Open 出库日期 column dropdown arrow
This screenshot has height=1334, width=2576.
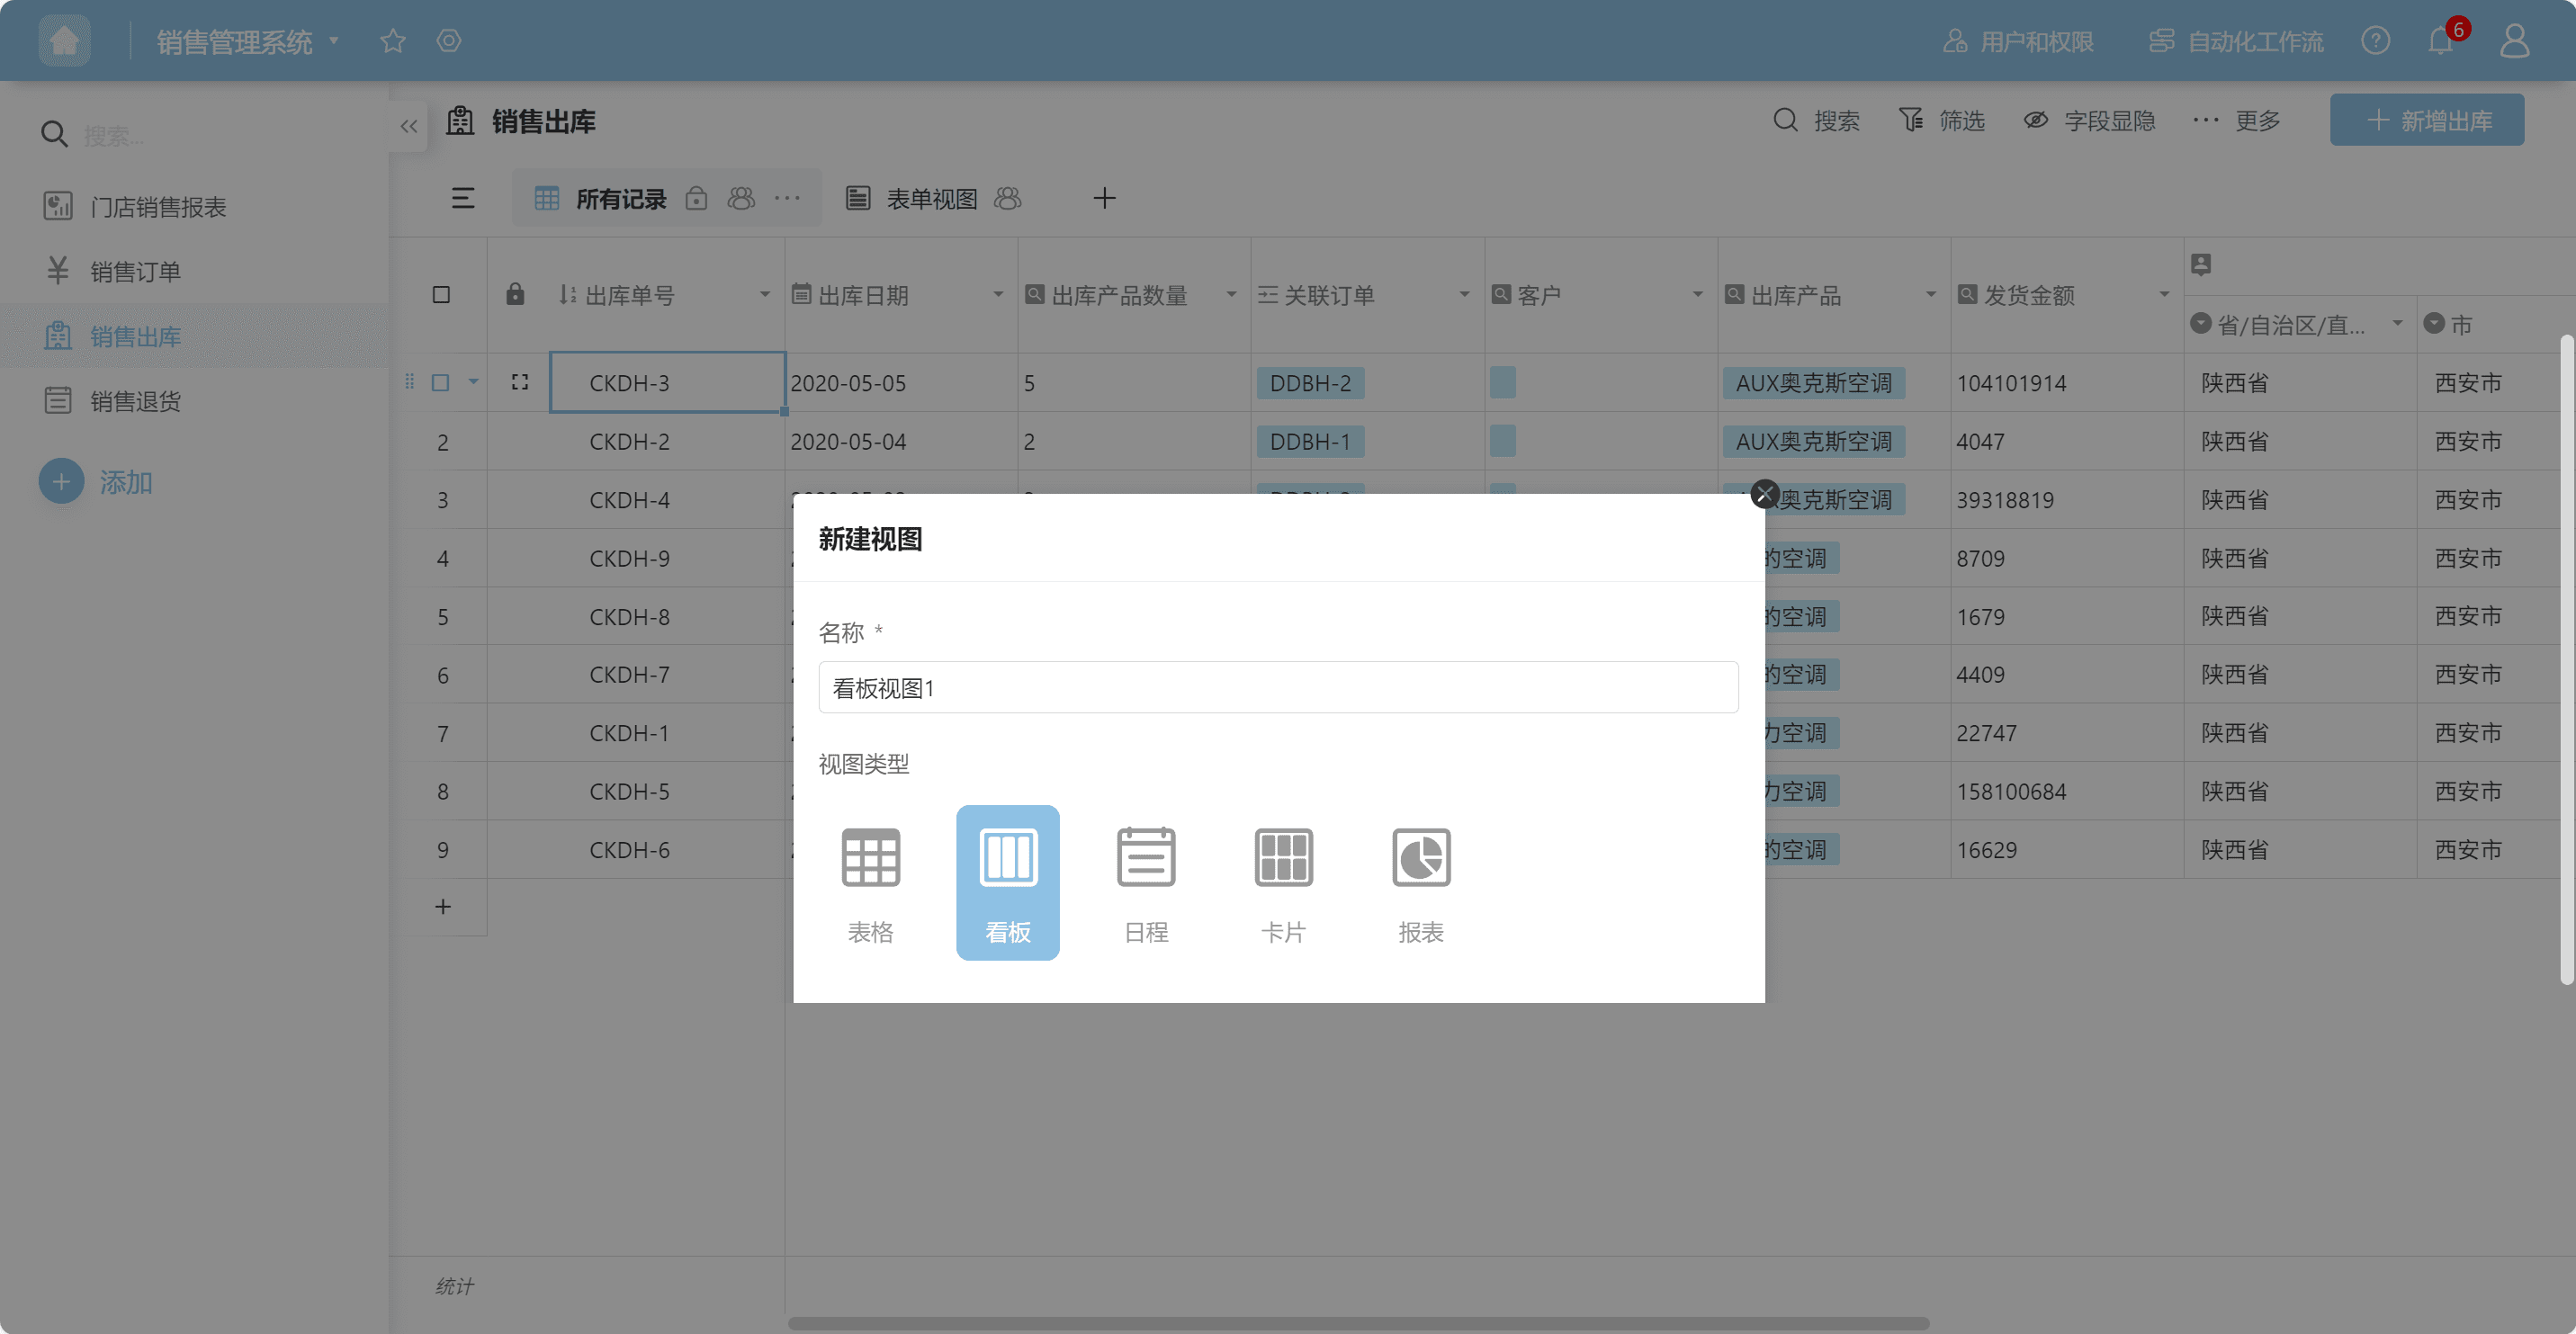tap(998, 294)
